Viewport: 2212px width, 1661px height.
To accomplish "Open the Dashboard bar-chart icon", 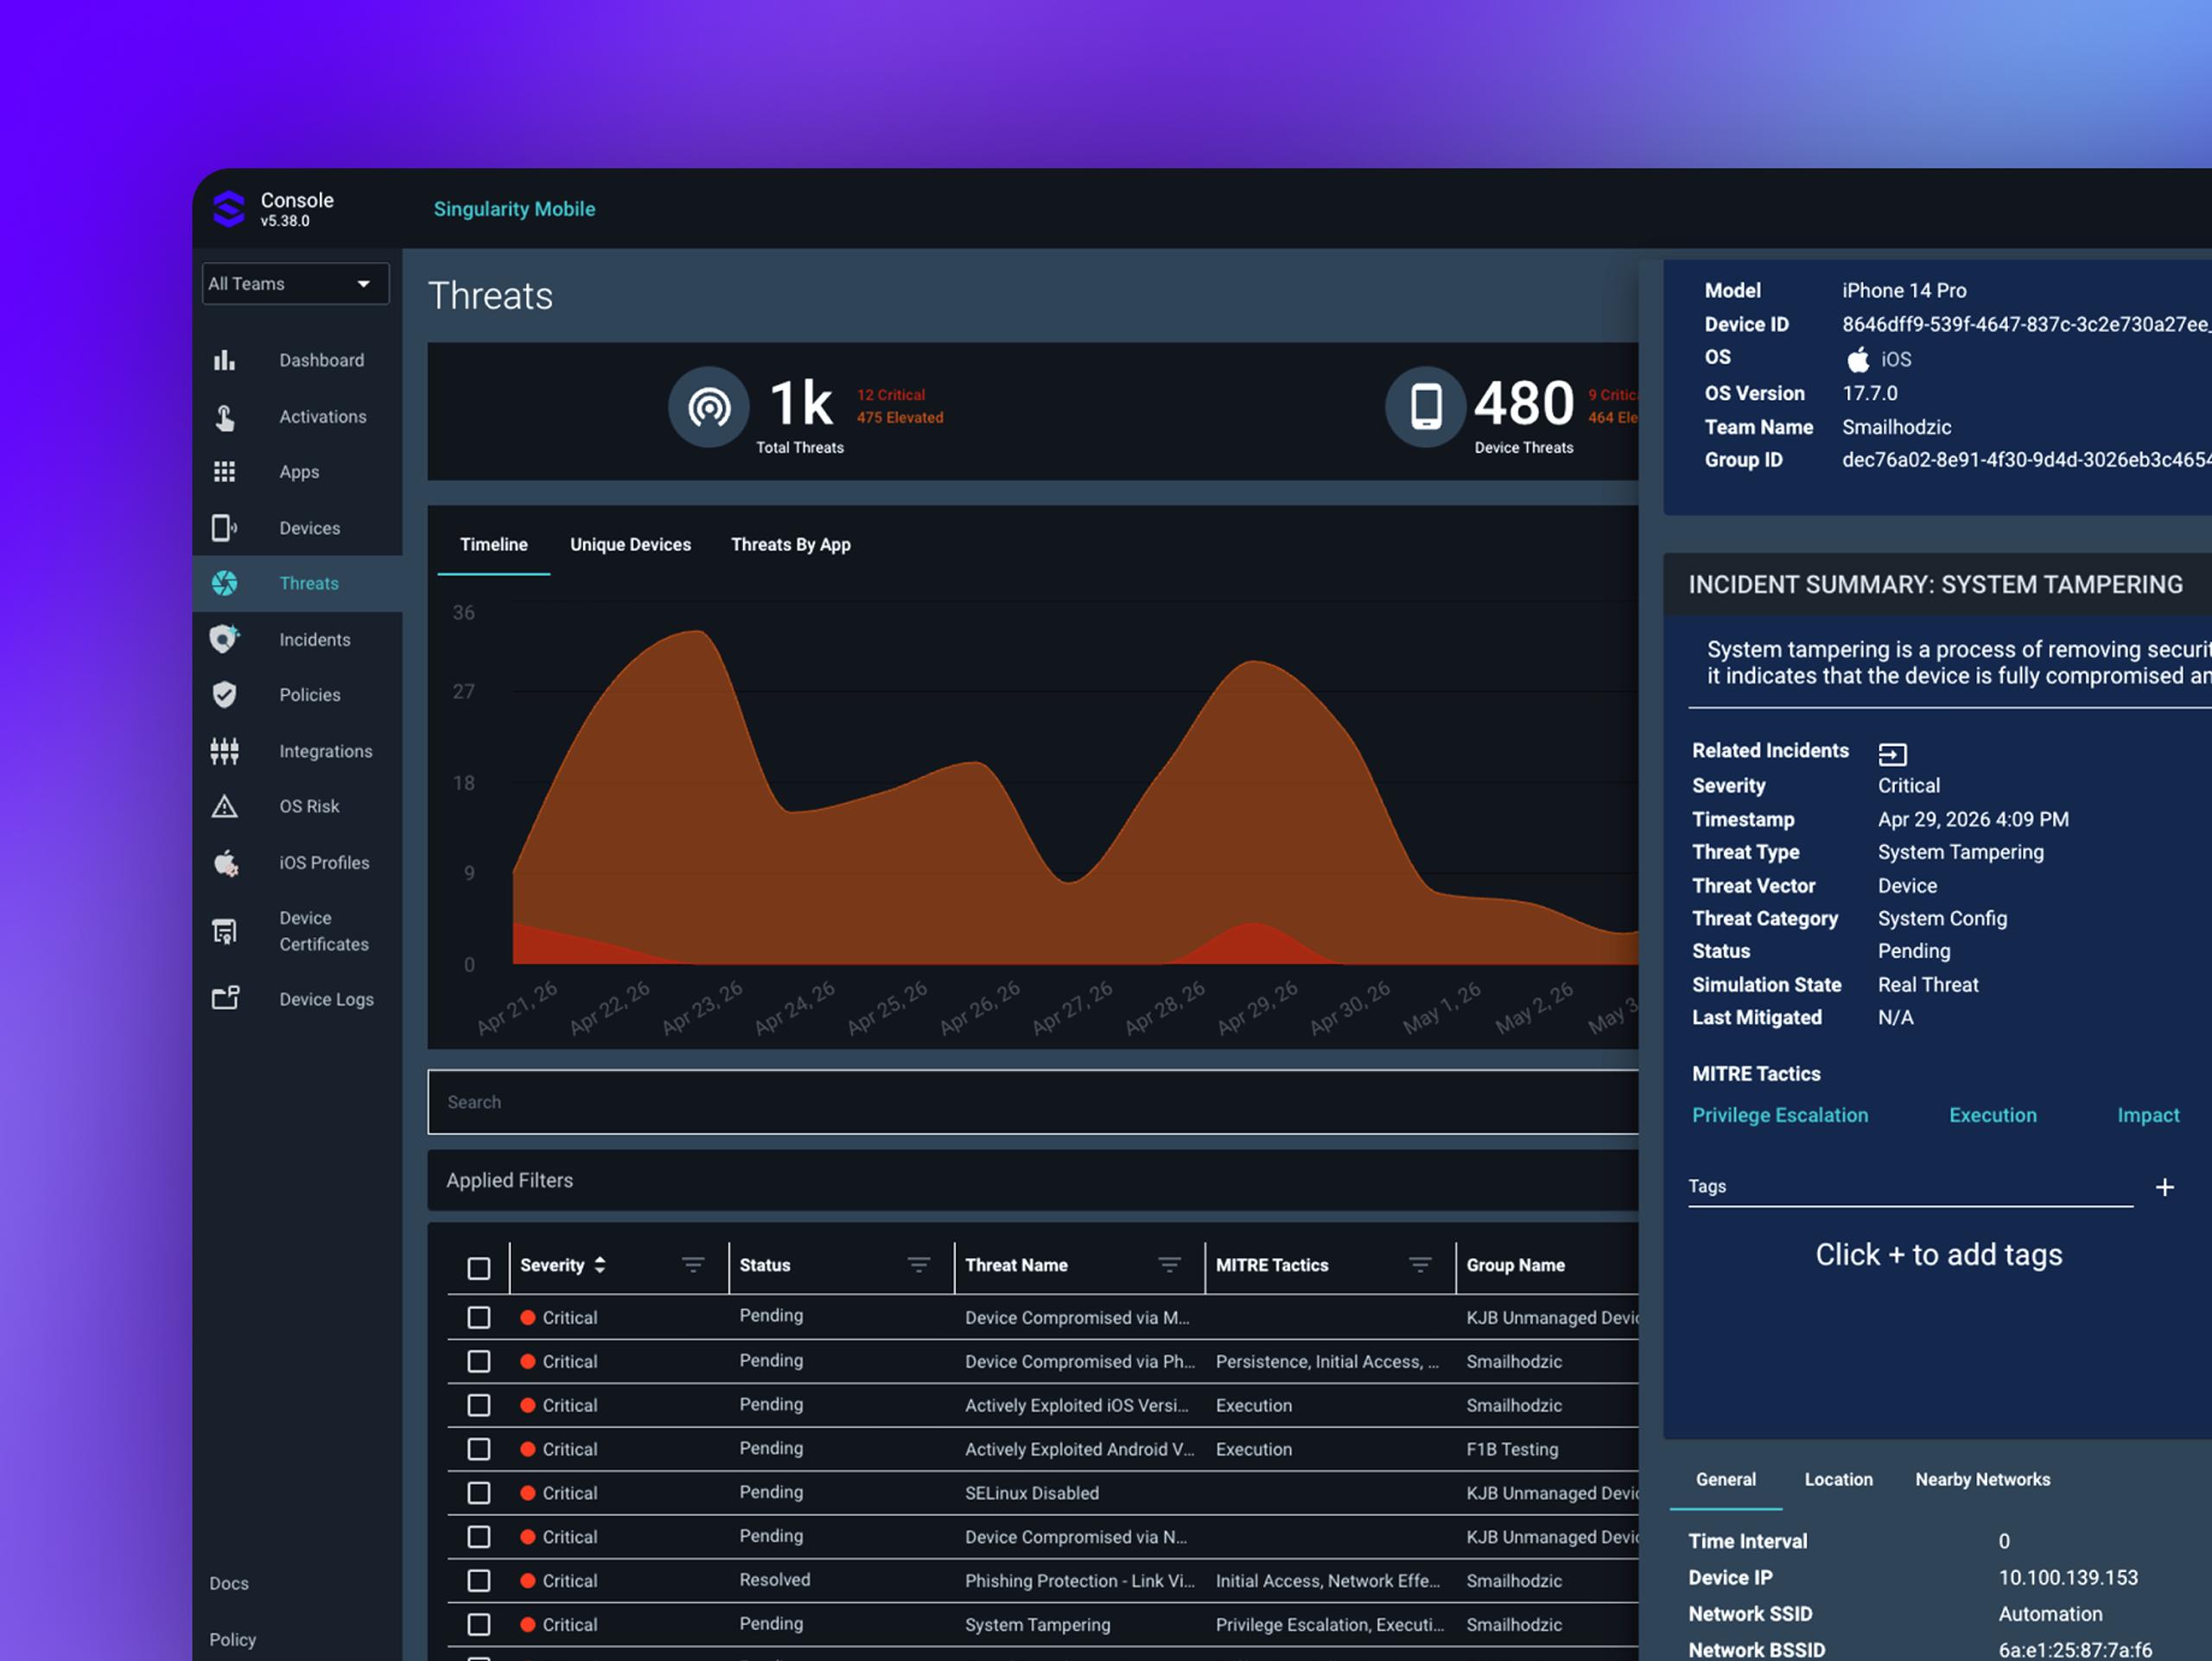I will pos(224,360).
